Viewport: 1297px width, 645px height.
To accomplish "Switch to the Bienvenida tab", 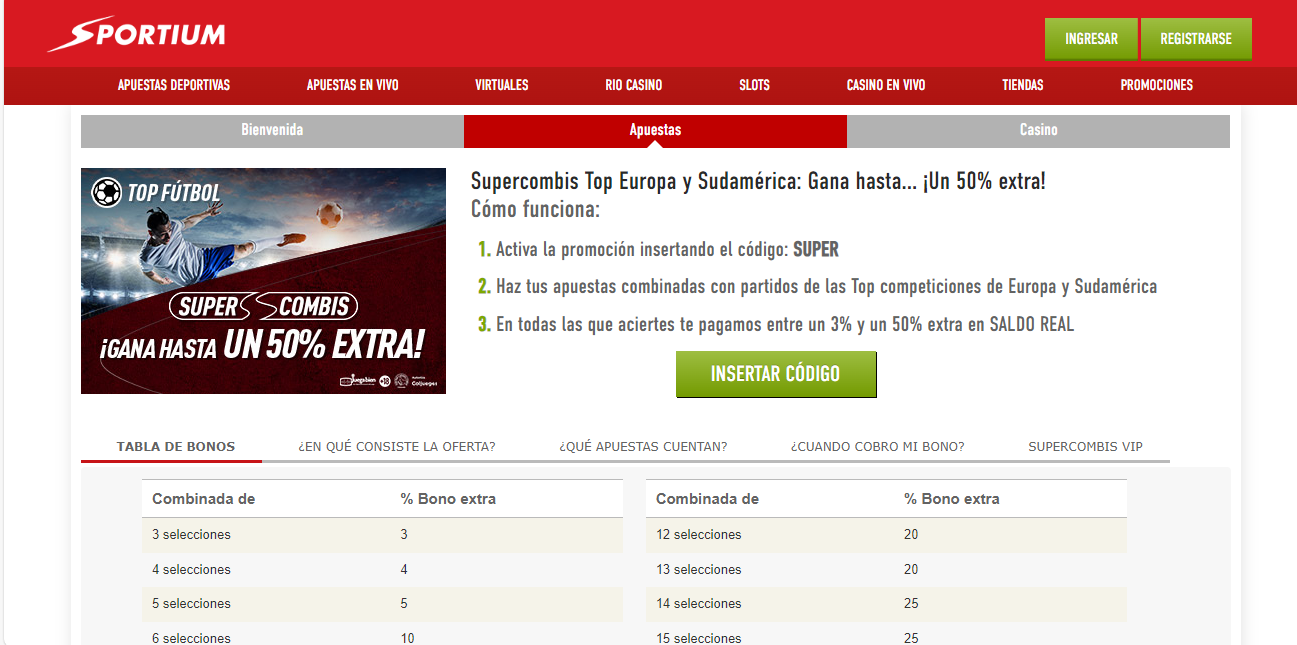I will coord(270,131).
